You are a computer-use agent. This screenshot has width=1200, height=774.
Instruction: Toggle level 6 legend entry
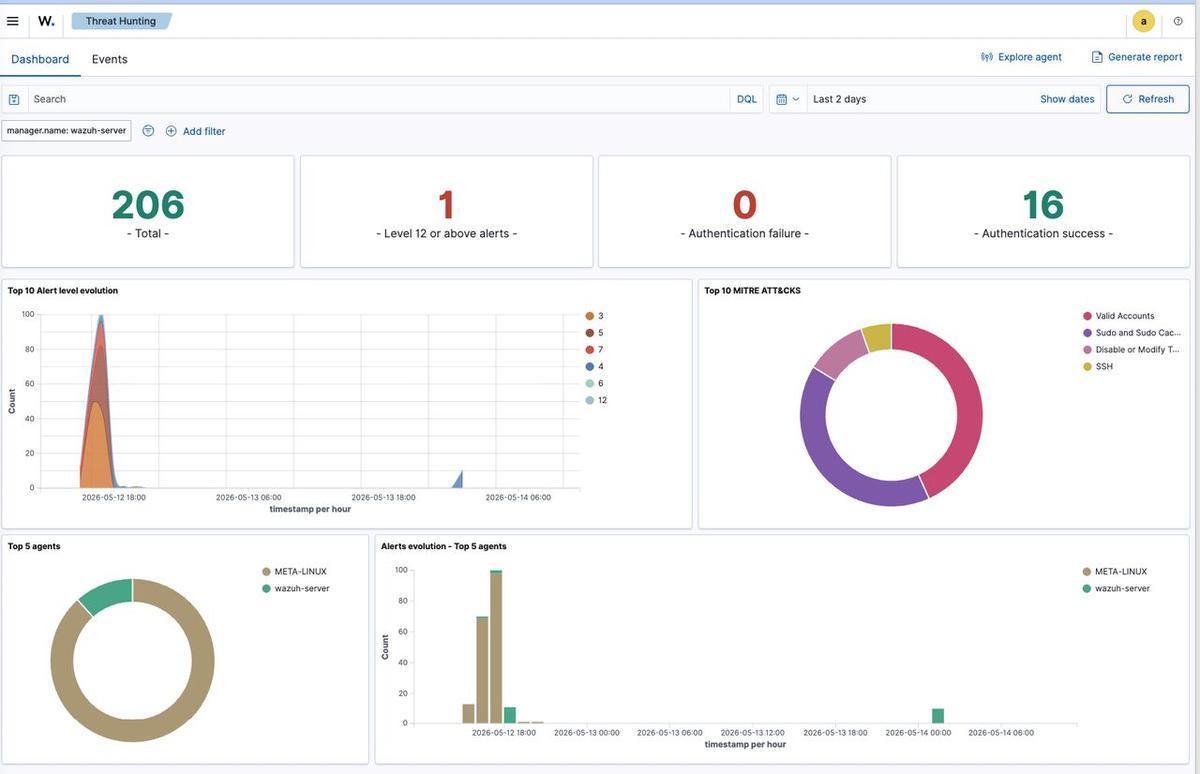(x=595, y=383)
